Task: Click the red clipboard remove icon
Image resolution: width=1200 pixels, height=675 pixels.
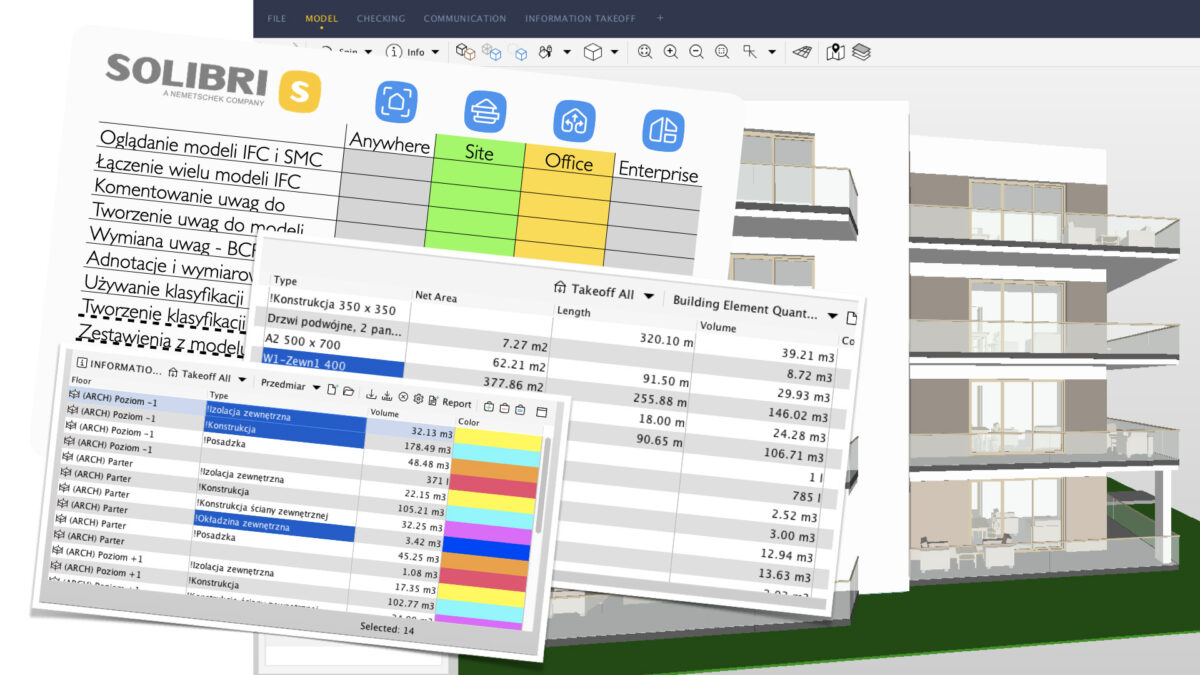Action: [504, 409]
